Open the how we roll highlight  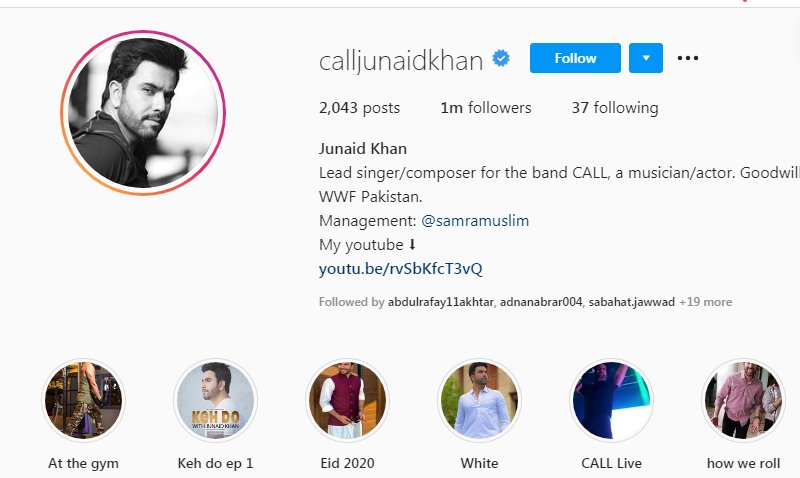tap(743, 400)
